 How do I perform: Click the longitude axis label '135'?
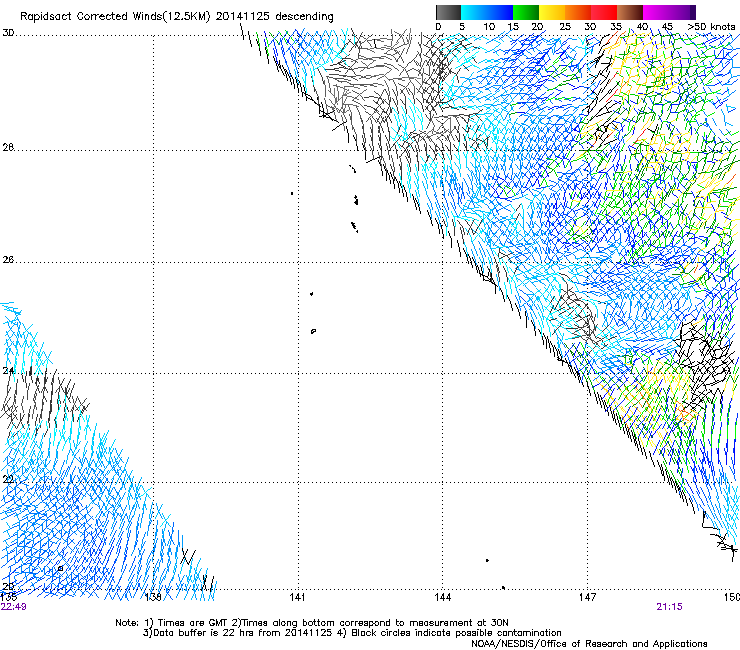8,597
